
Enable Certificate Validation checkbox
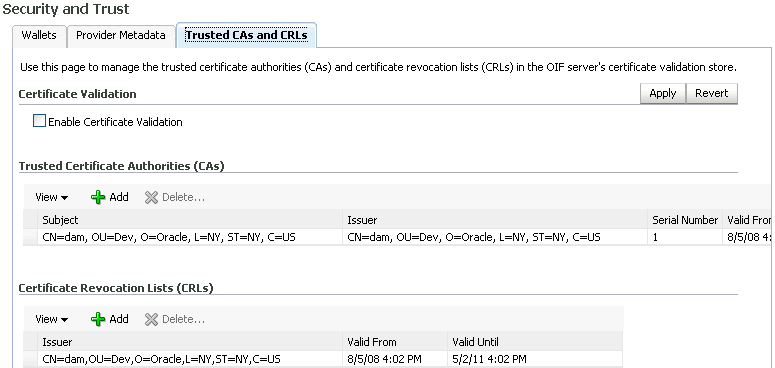(x=40, y=121)
